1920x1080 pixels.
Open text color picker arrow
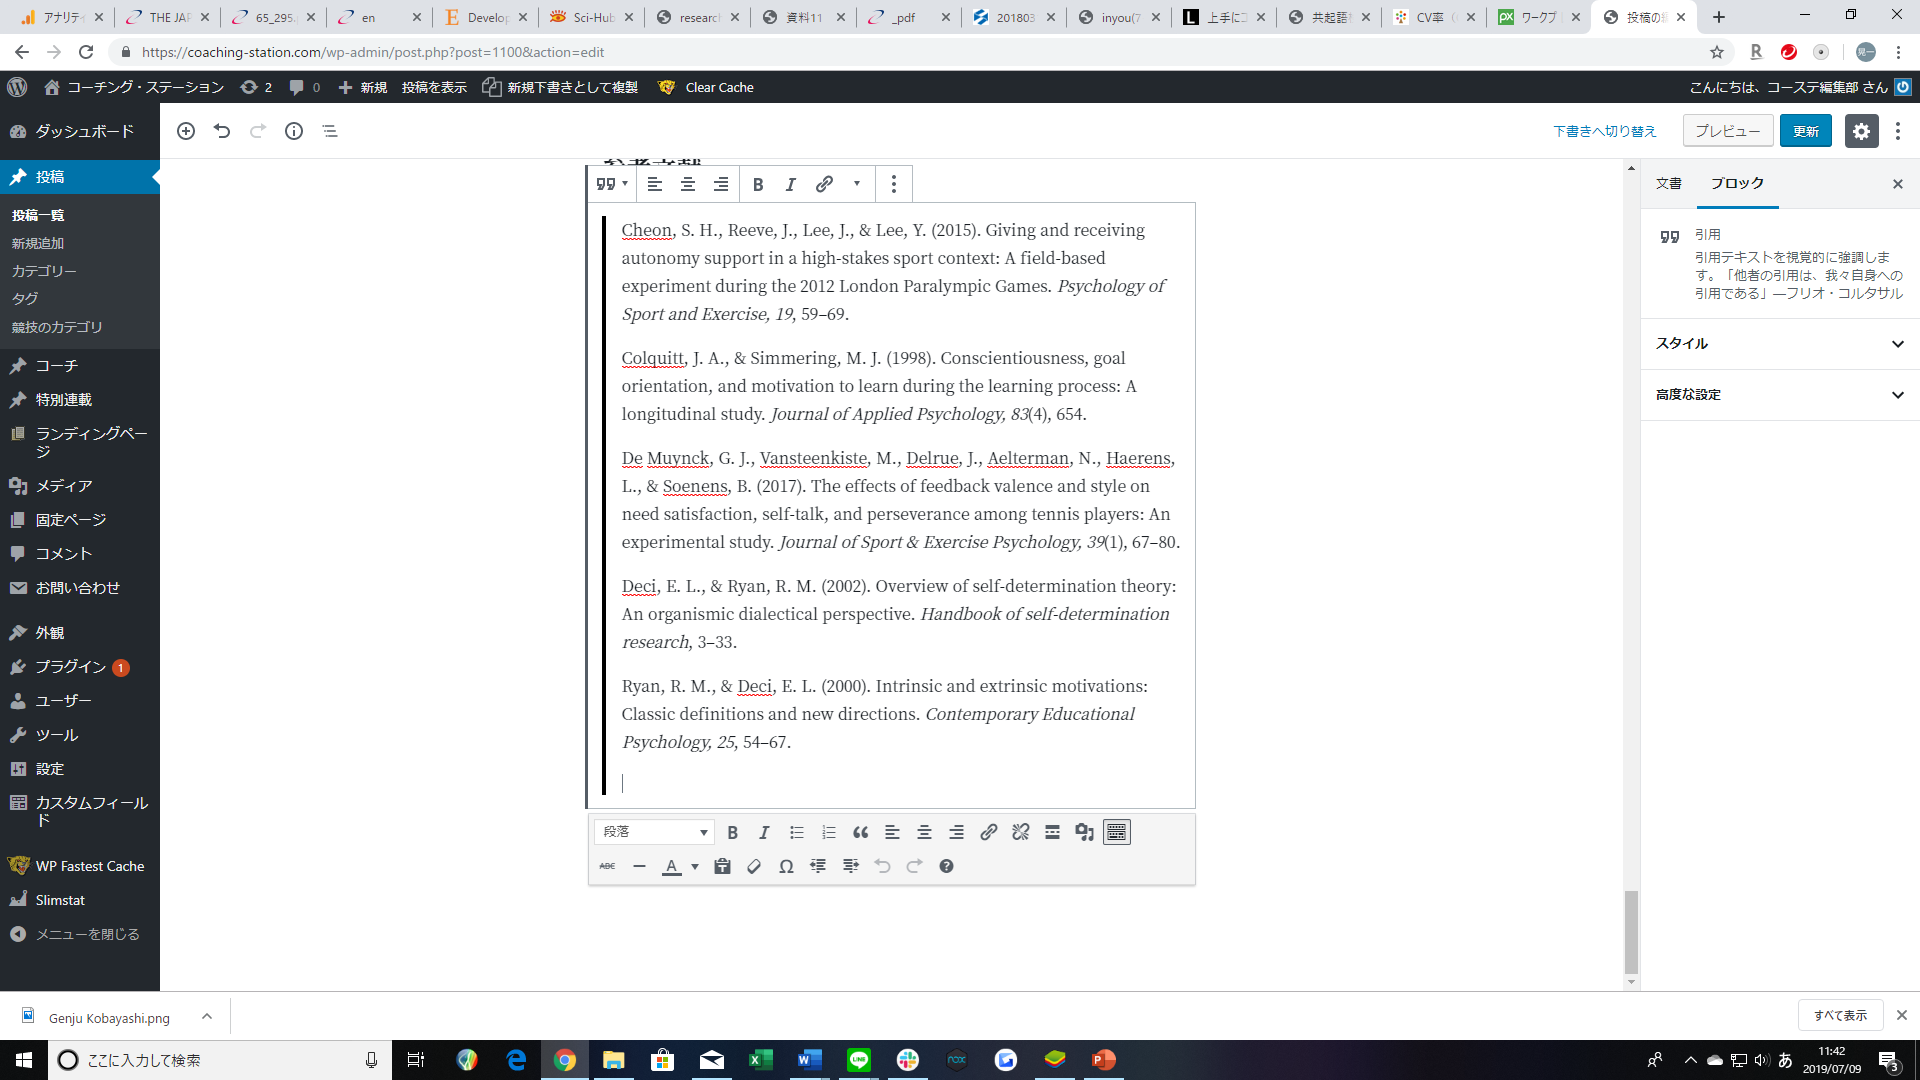pyautogui.click(x=695, y=867)
